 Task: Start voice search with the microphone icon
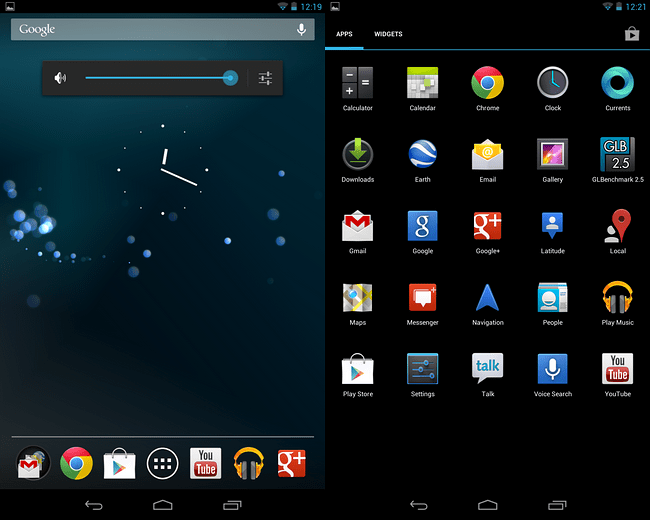[x=301, y=29]
